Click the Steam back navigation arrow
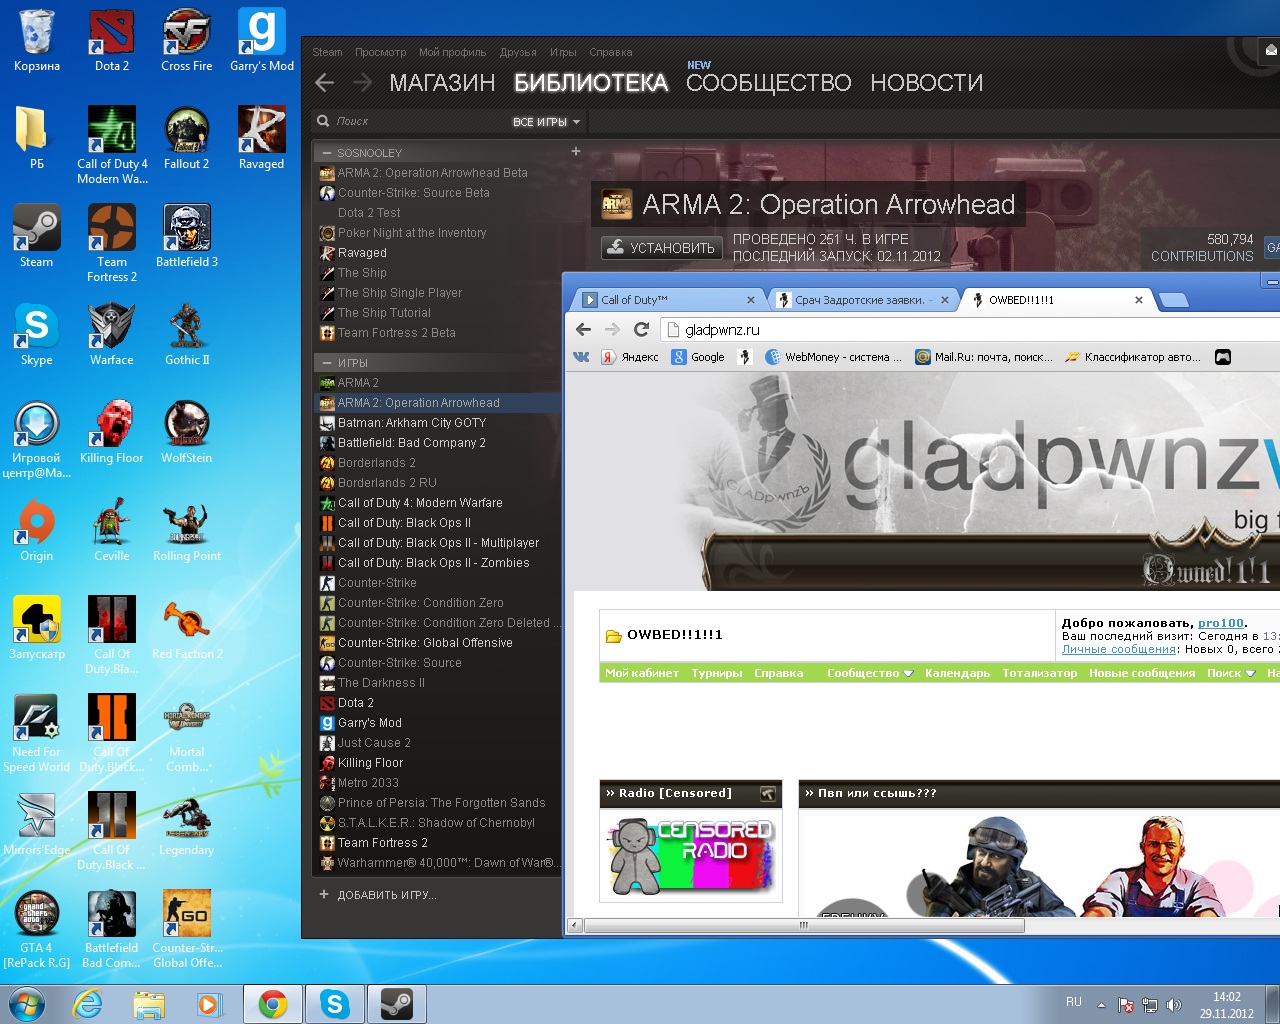 click(x=324, y=83)
